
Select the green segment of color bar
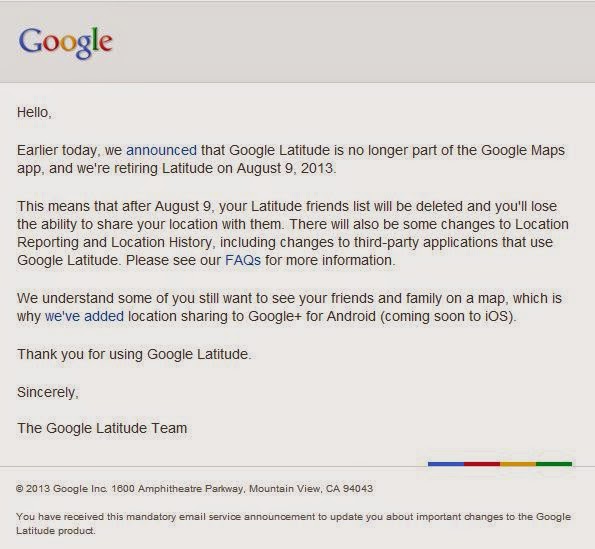point(554,464)
